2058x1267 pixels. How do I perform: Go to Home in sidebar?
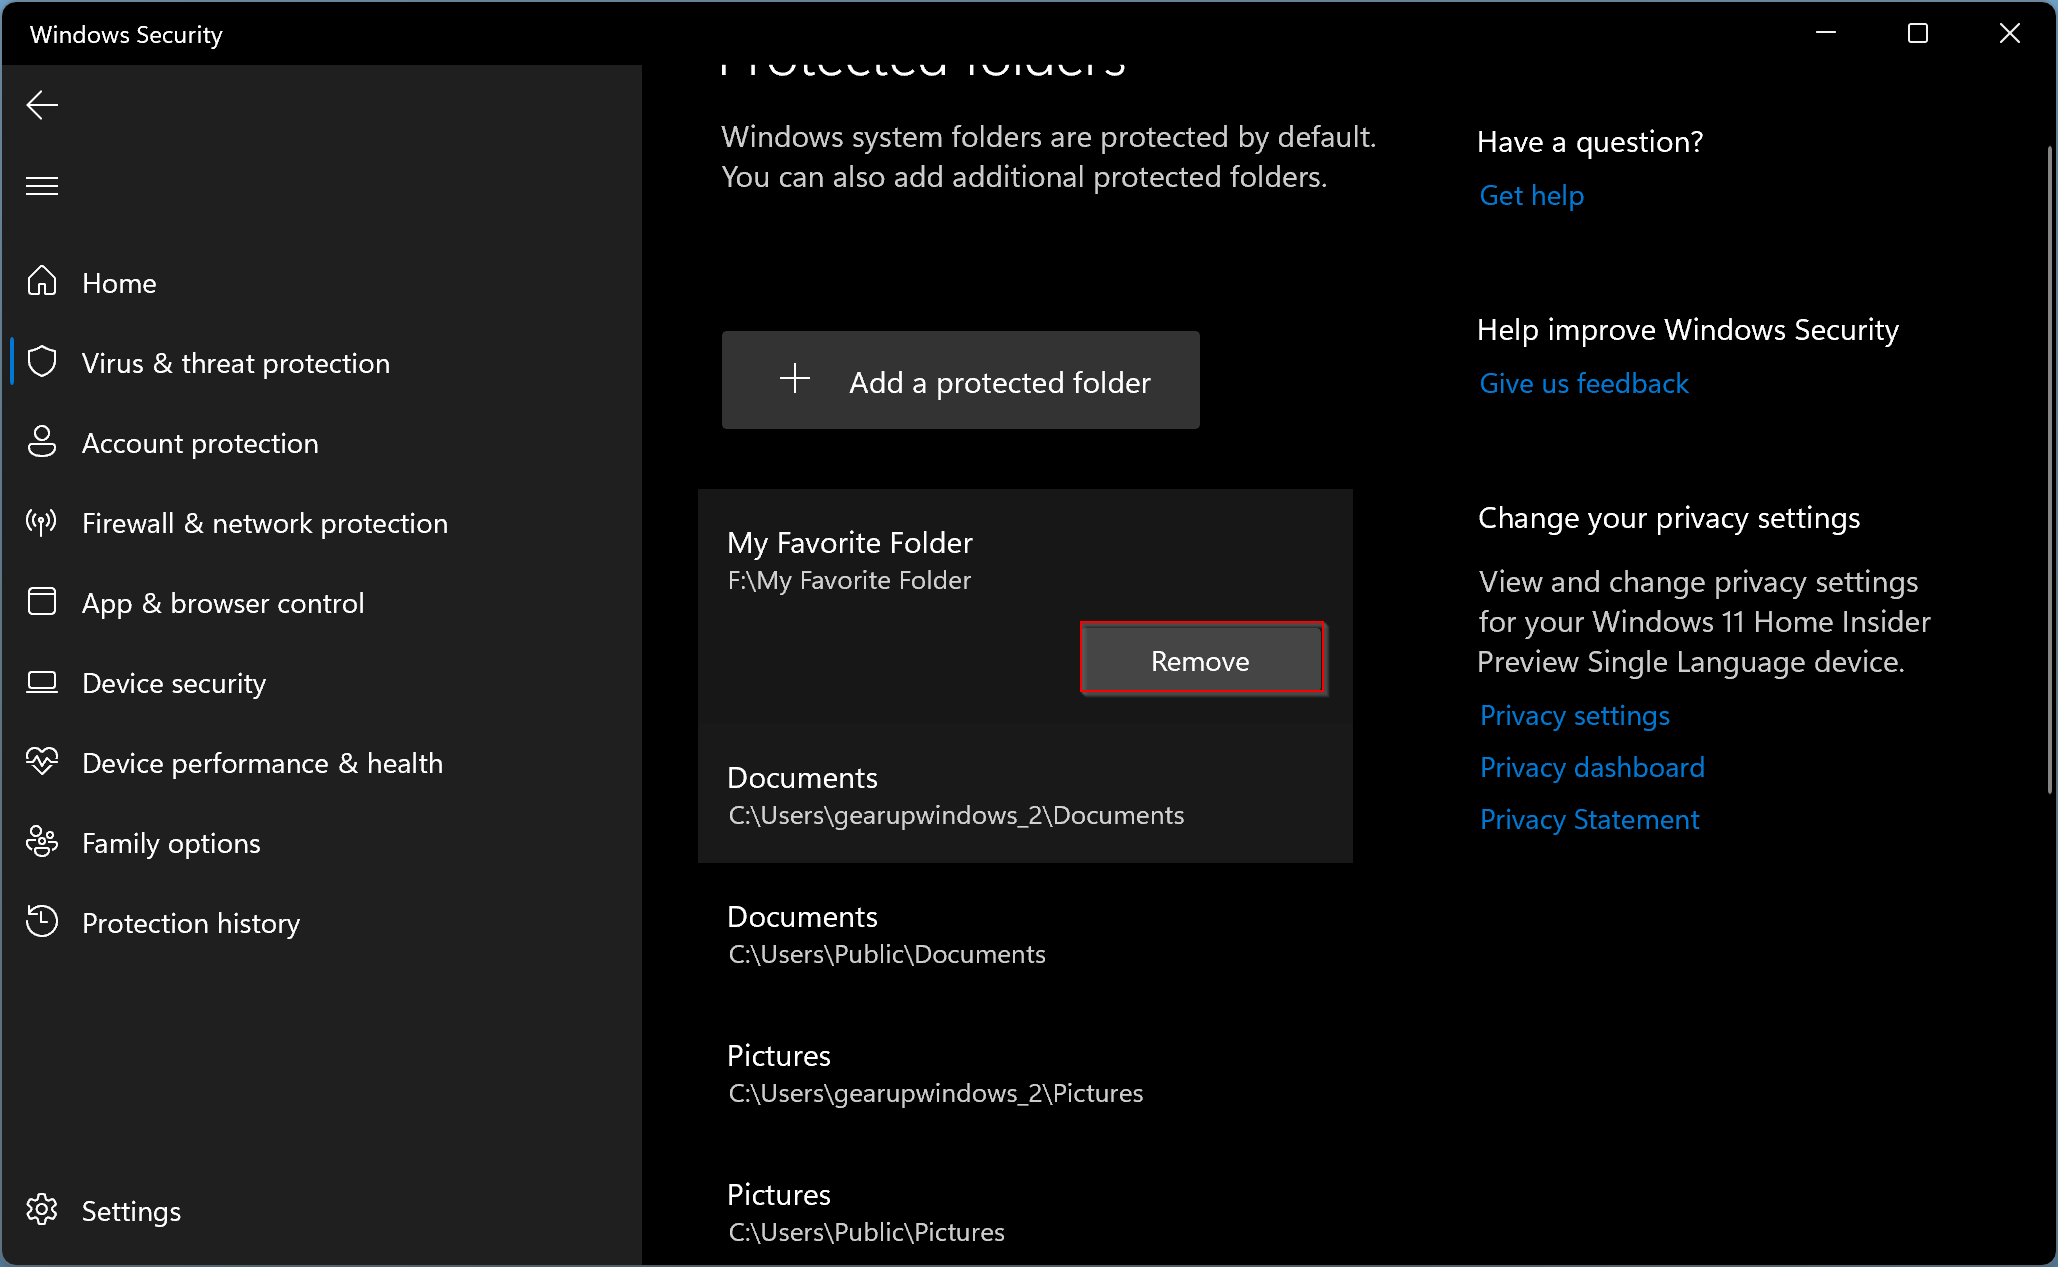coord(119,283)
